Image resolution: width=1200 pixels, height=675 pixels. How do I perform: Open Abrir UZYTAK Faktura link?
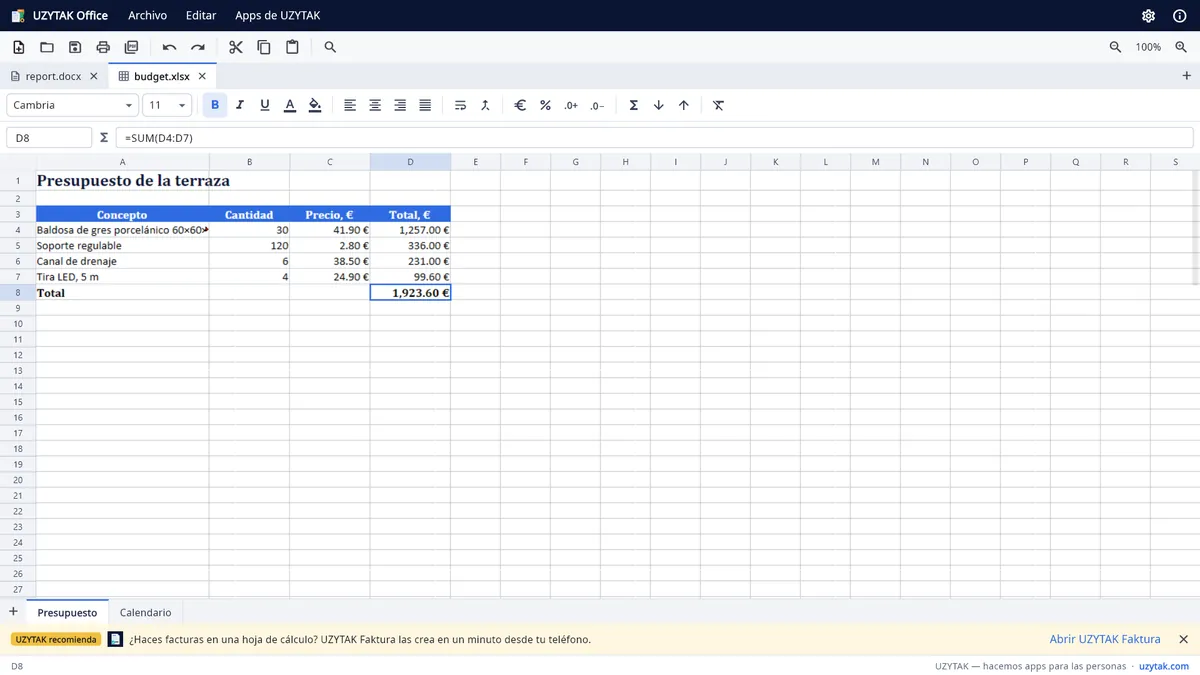[x=1105, y=639]
